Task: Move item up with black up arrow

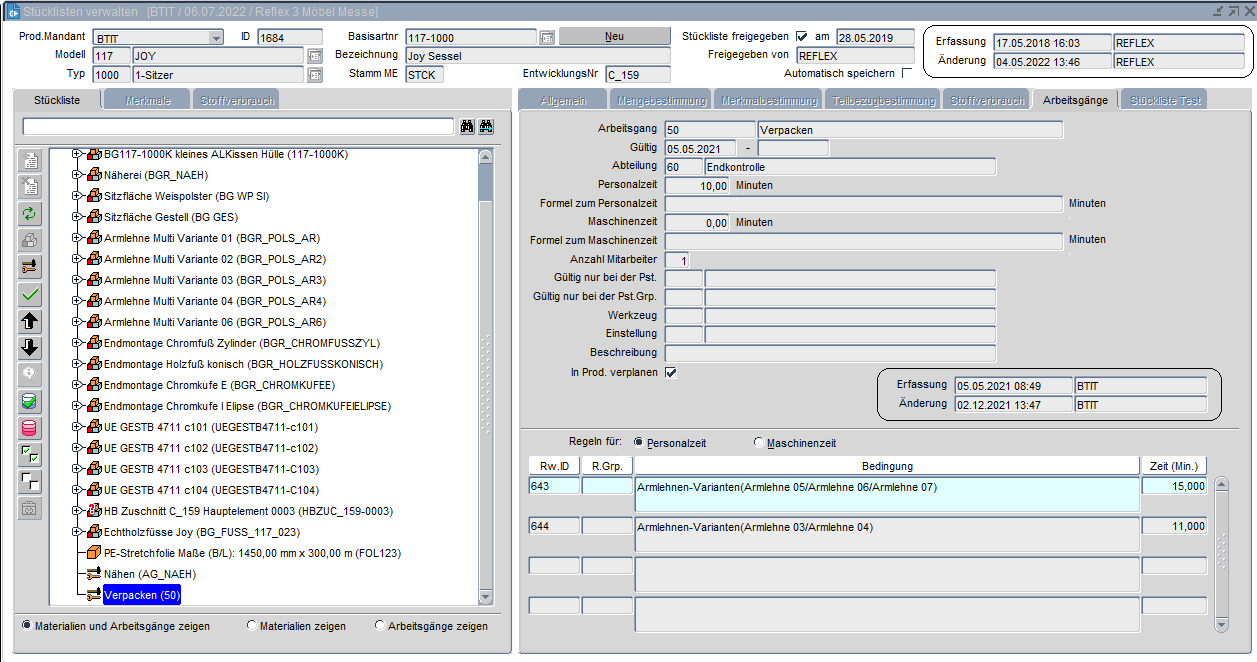Action: [x=31, y=321]
